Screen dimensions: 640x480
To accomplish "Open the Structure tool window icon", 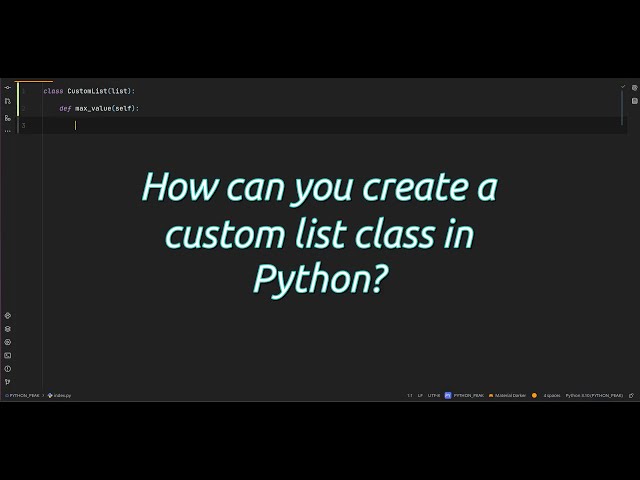I will tap(7, 118).
